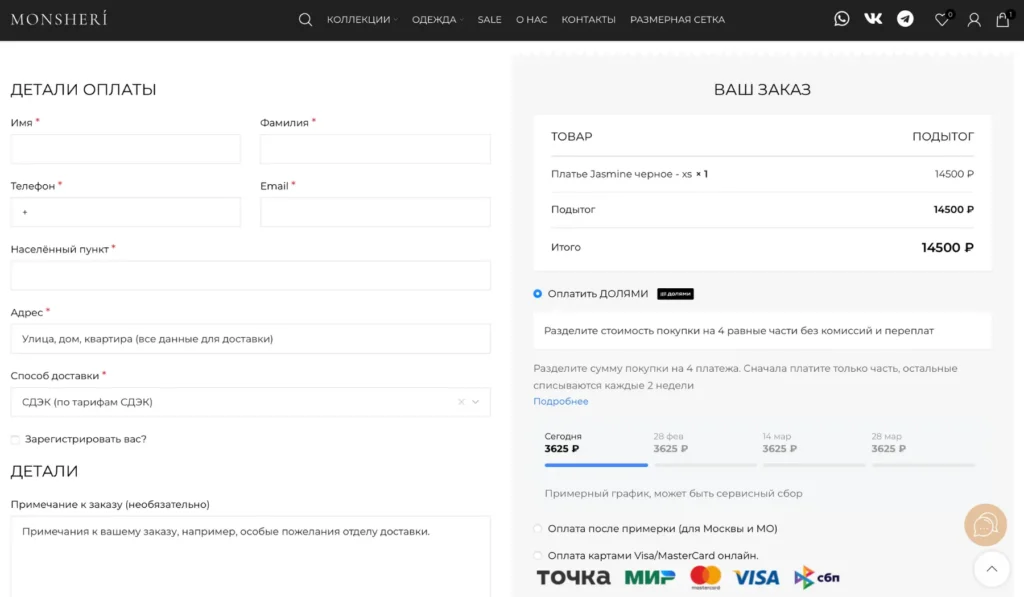Select "Оплата после примерки" radio option

(538, 529)
